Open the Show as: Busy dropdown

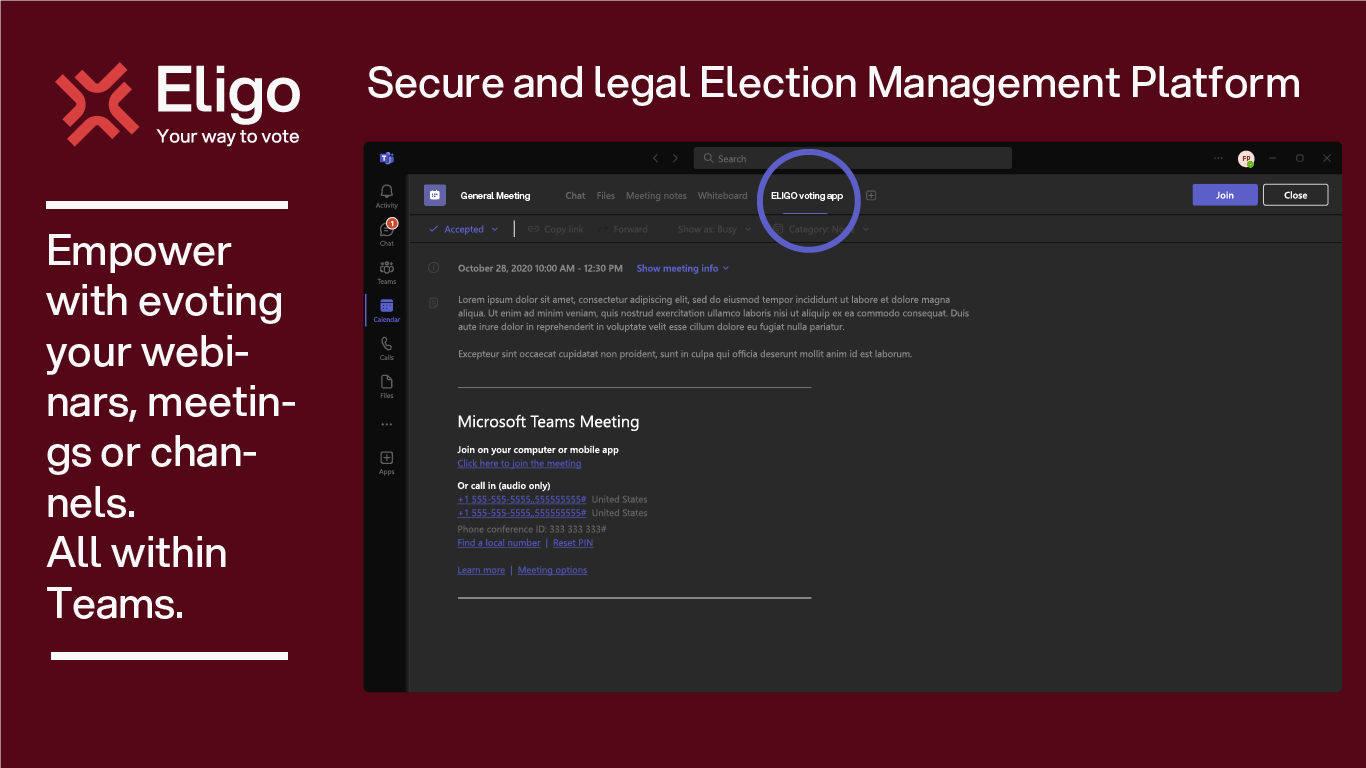(x=714, y=229)
